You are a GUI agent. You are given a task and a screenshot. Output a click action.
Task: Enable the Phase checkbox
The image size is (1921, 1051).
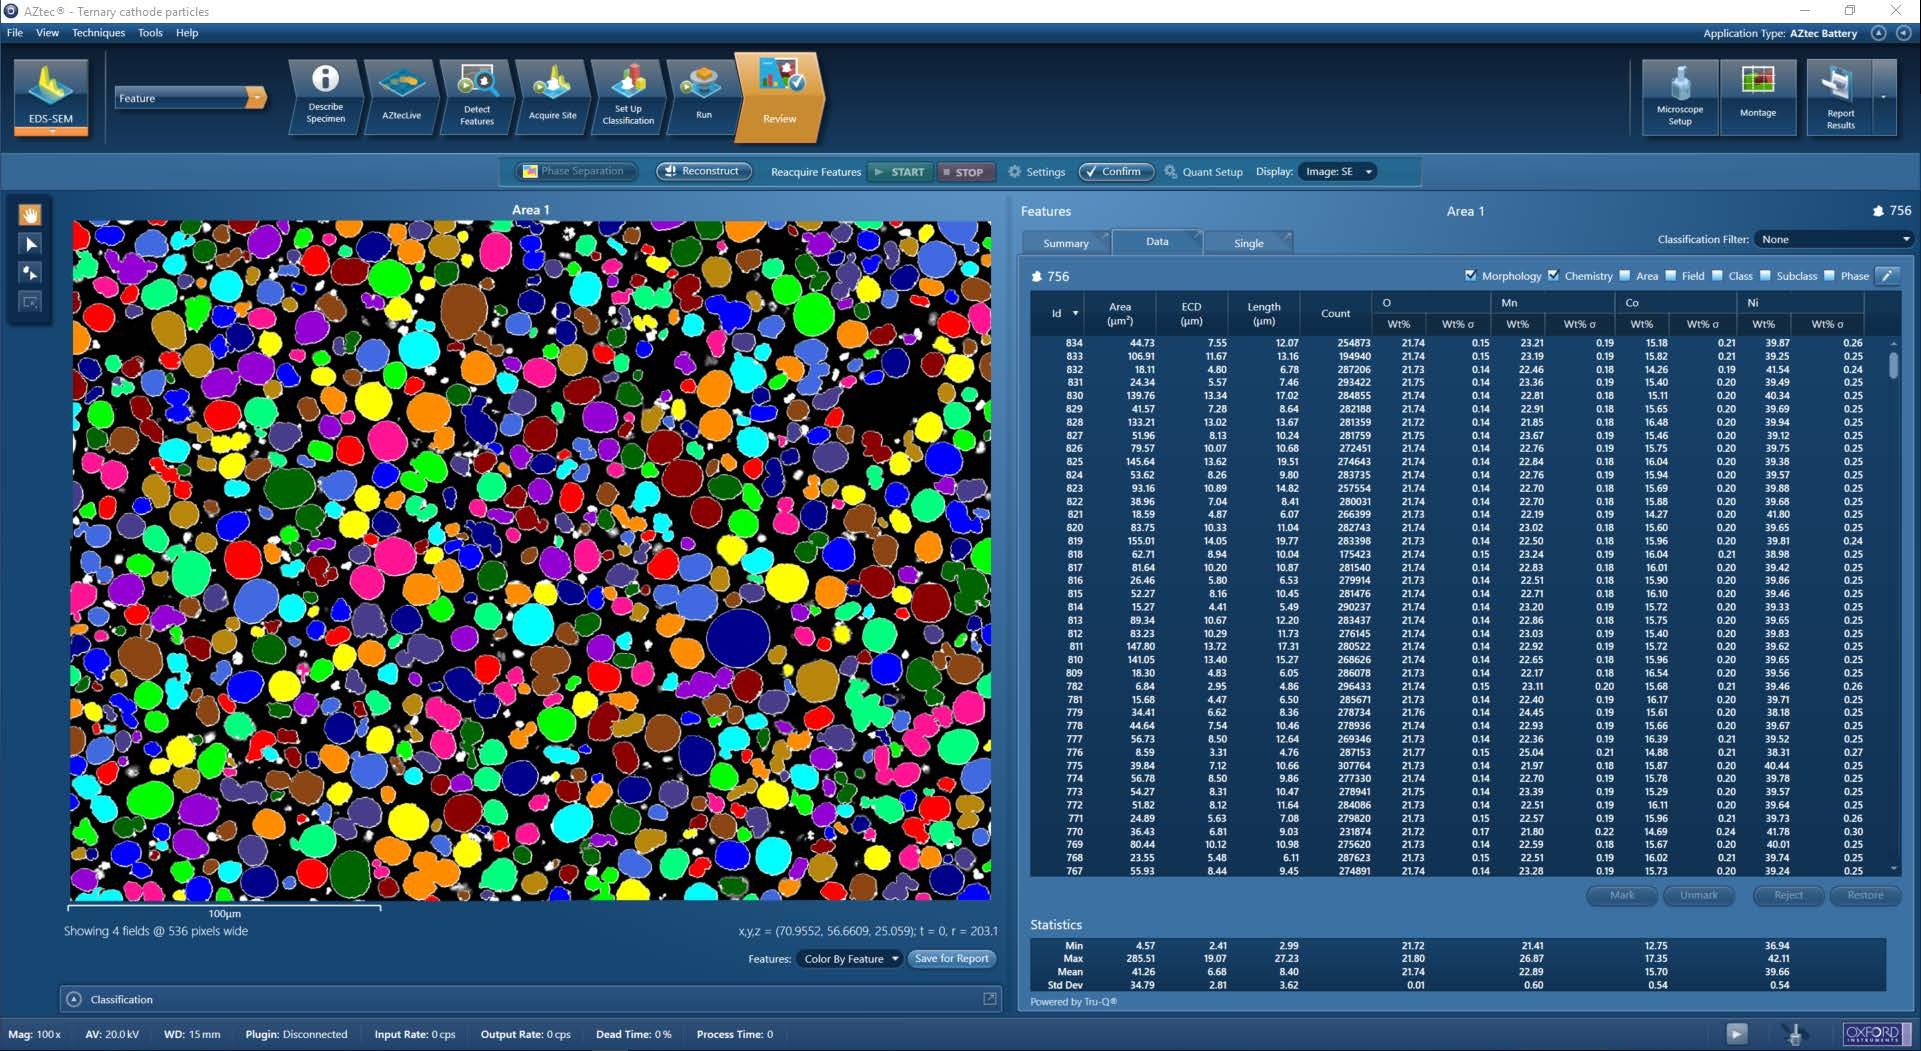(1829, 276)
